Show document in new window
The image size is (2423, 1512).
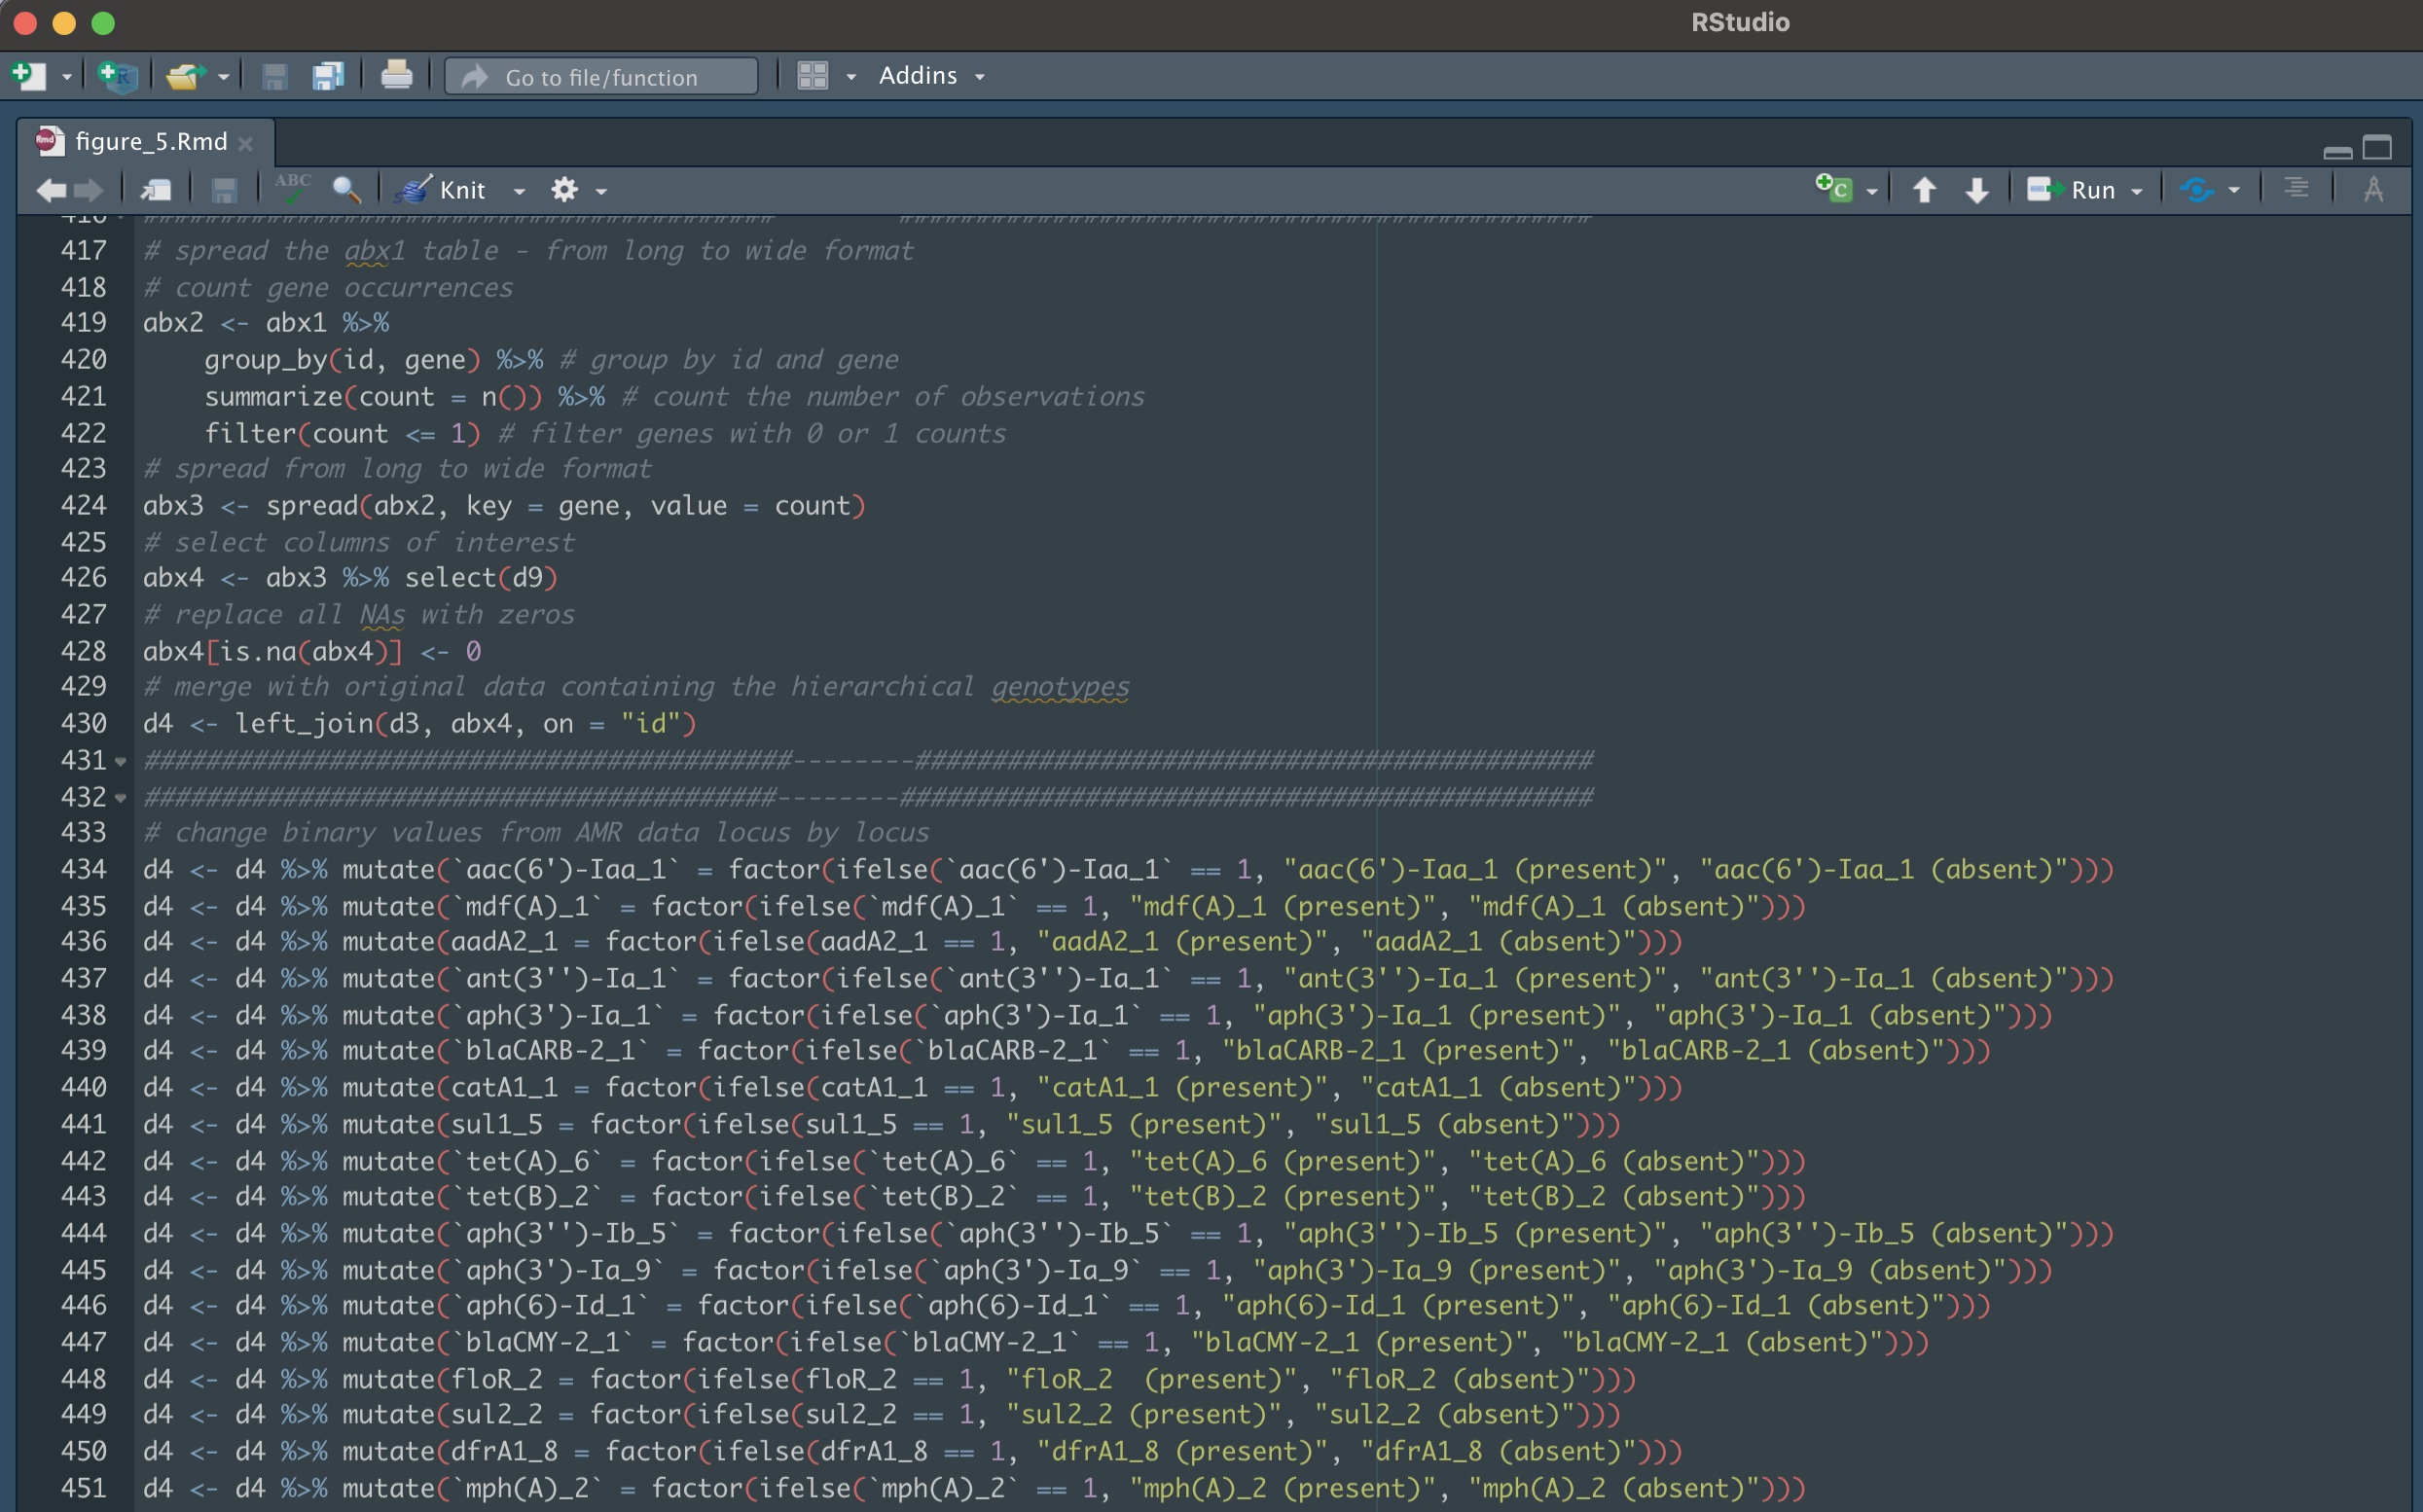[x=156, y=189]
